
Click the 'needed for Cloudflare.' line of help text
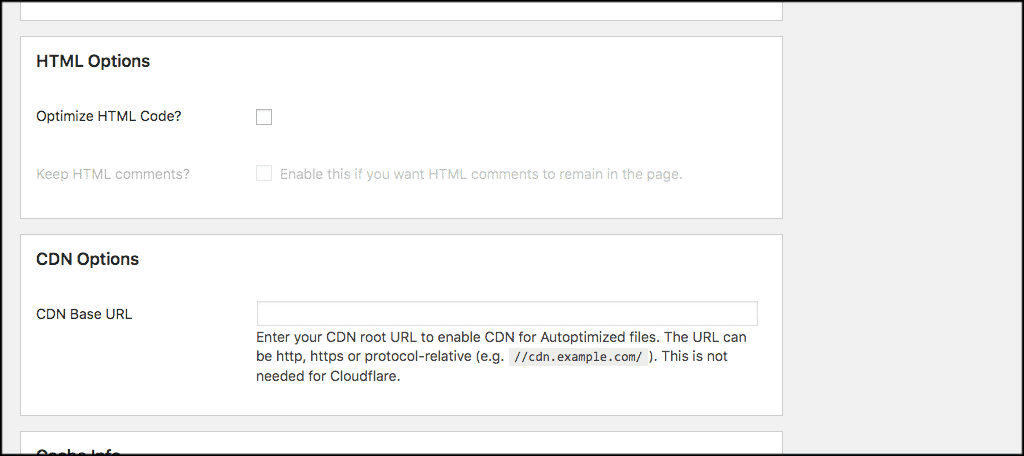coord(328,377)
